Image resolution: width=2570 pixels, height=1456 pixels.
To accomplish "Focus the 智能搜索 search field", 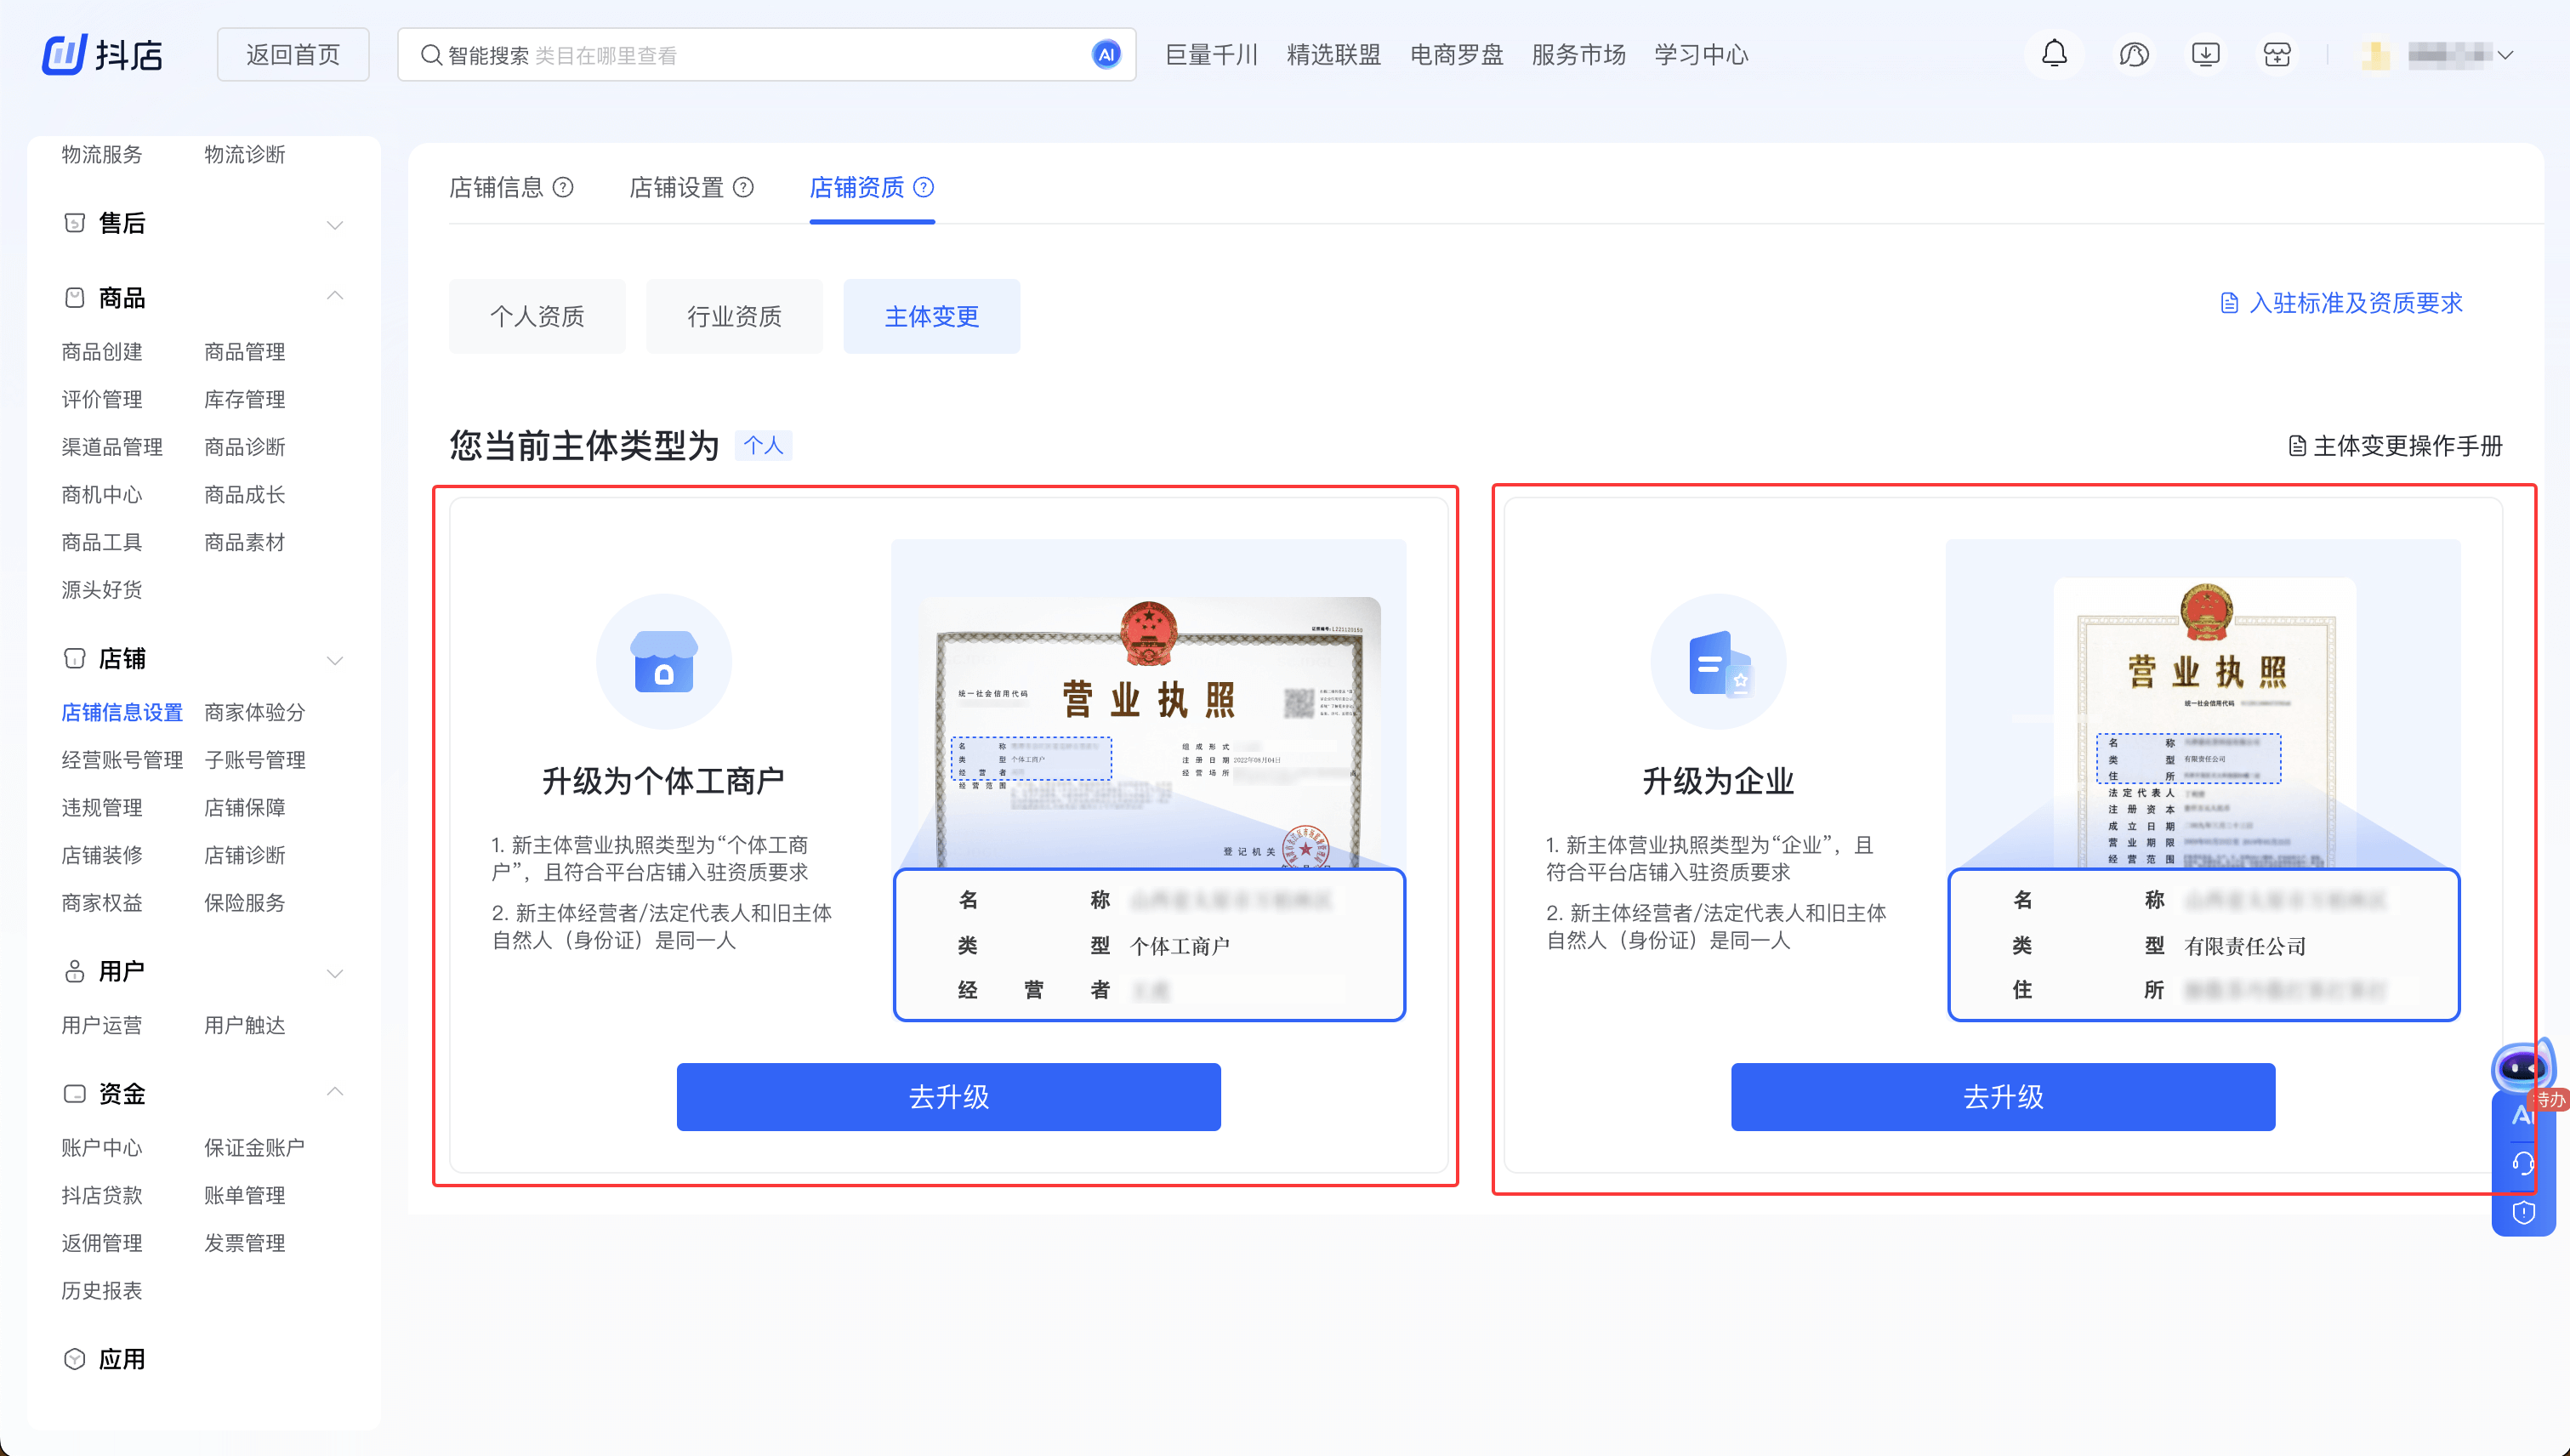I will (x=766, y=55).
